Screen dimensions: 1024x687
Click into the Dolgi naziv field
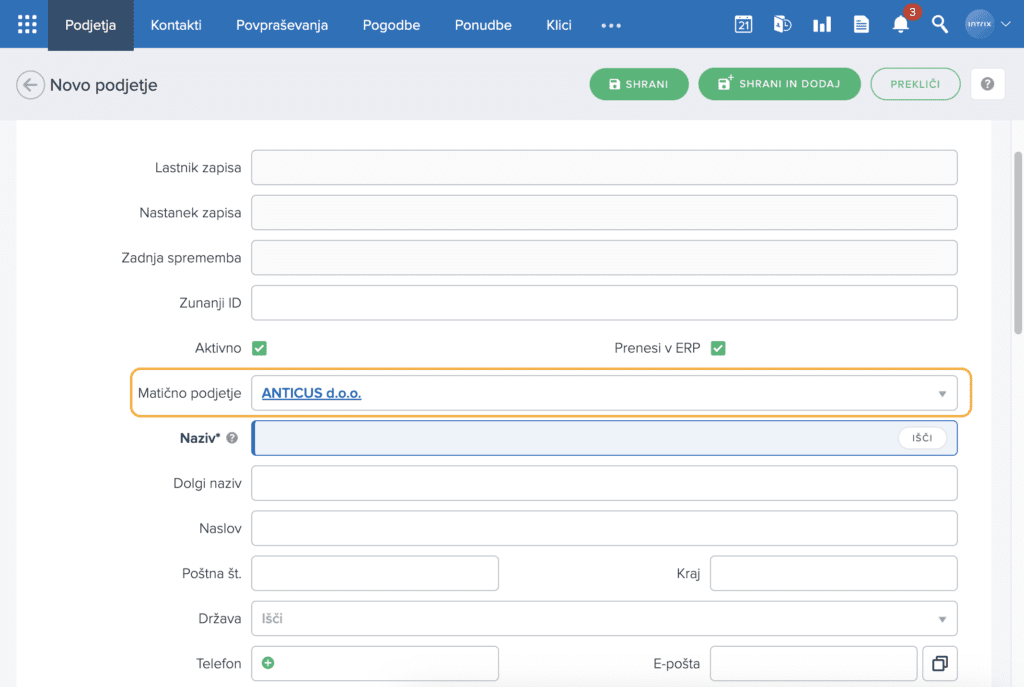tap(603, 483)
